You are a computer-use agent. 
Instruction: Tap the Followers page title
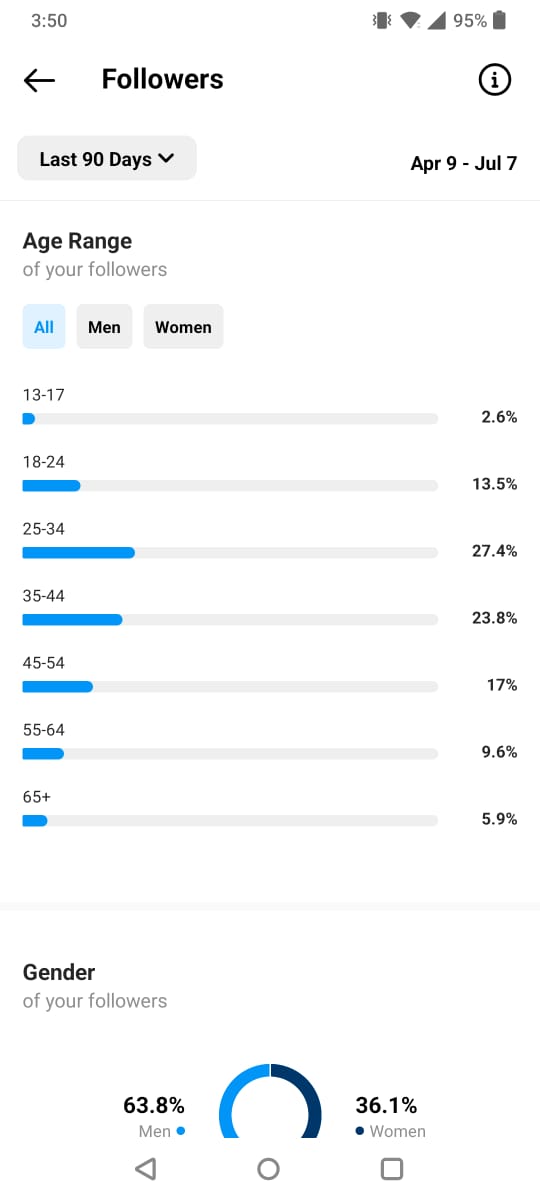163,80
